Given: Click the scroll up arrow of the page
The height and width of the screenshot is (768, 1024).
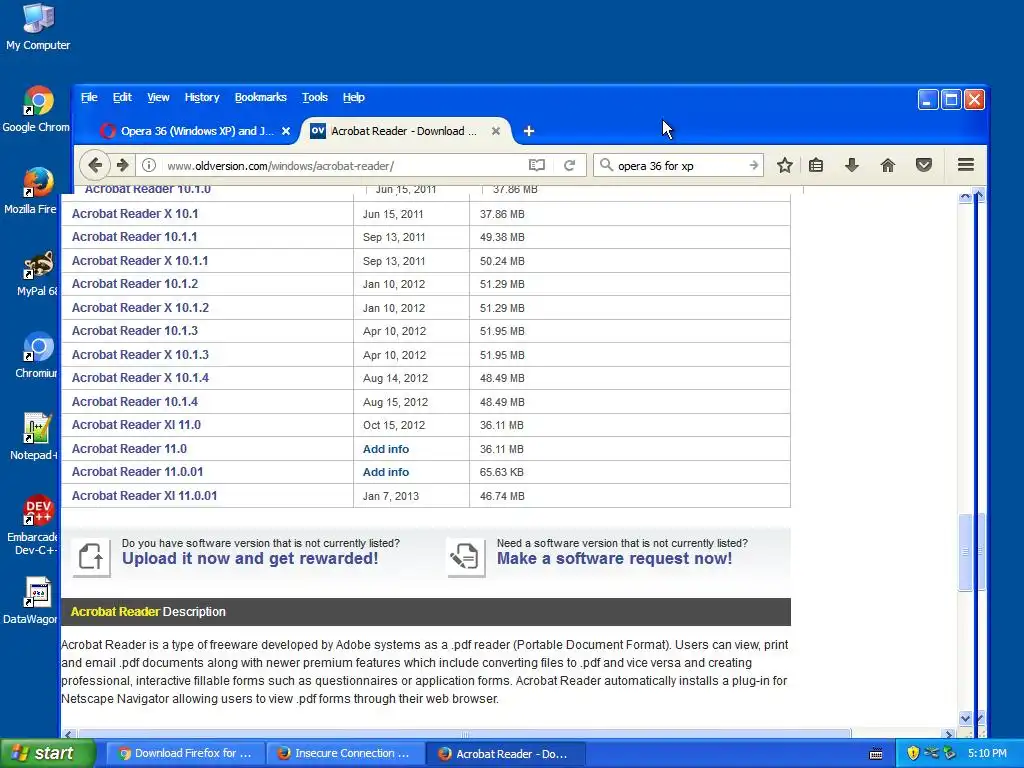Looking at the screenshot, I should (965, 197).
